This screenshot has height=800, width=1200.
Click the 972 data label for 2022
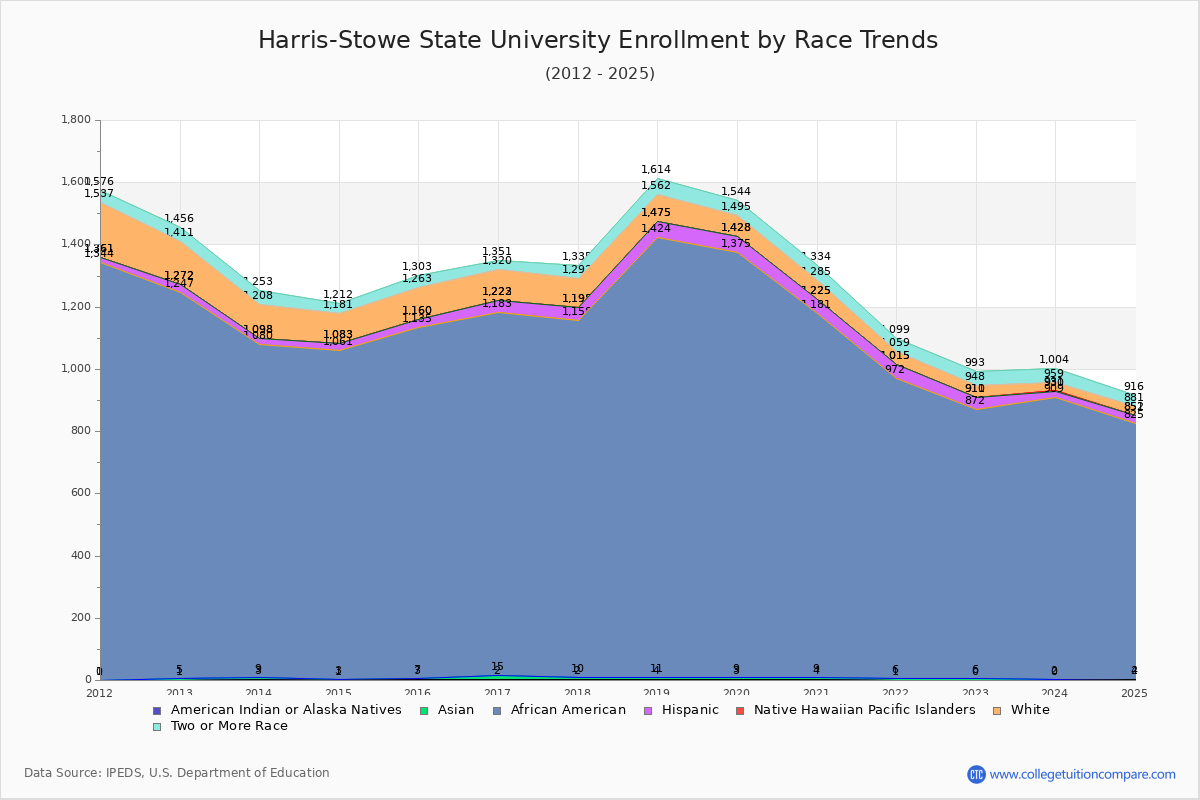pos(895,370)
